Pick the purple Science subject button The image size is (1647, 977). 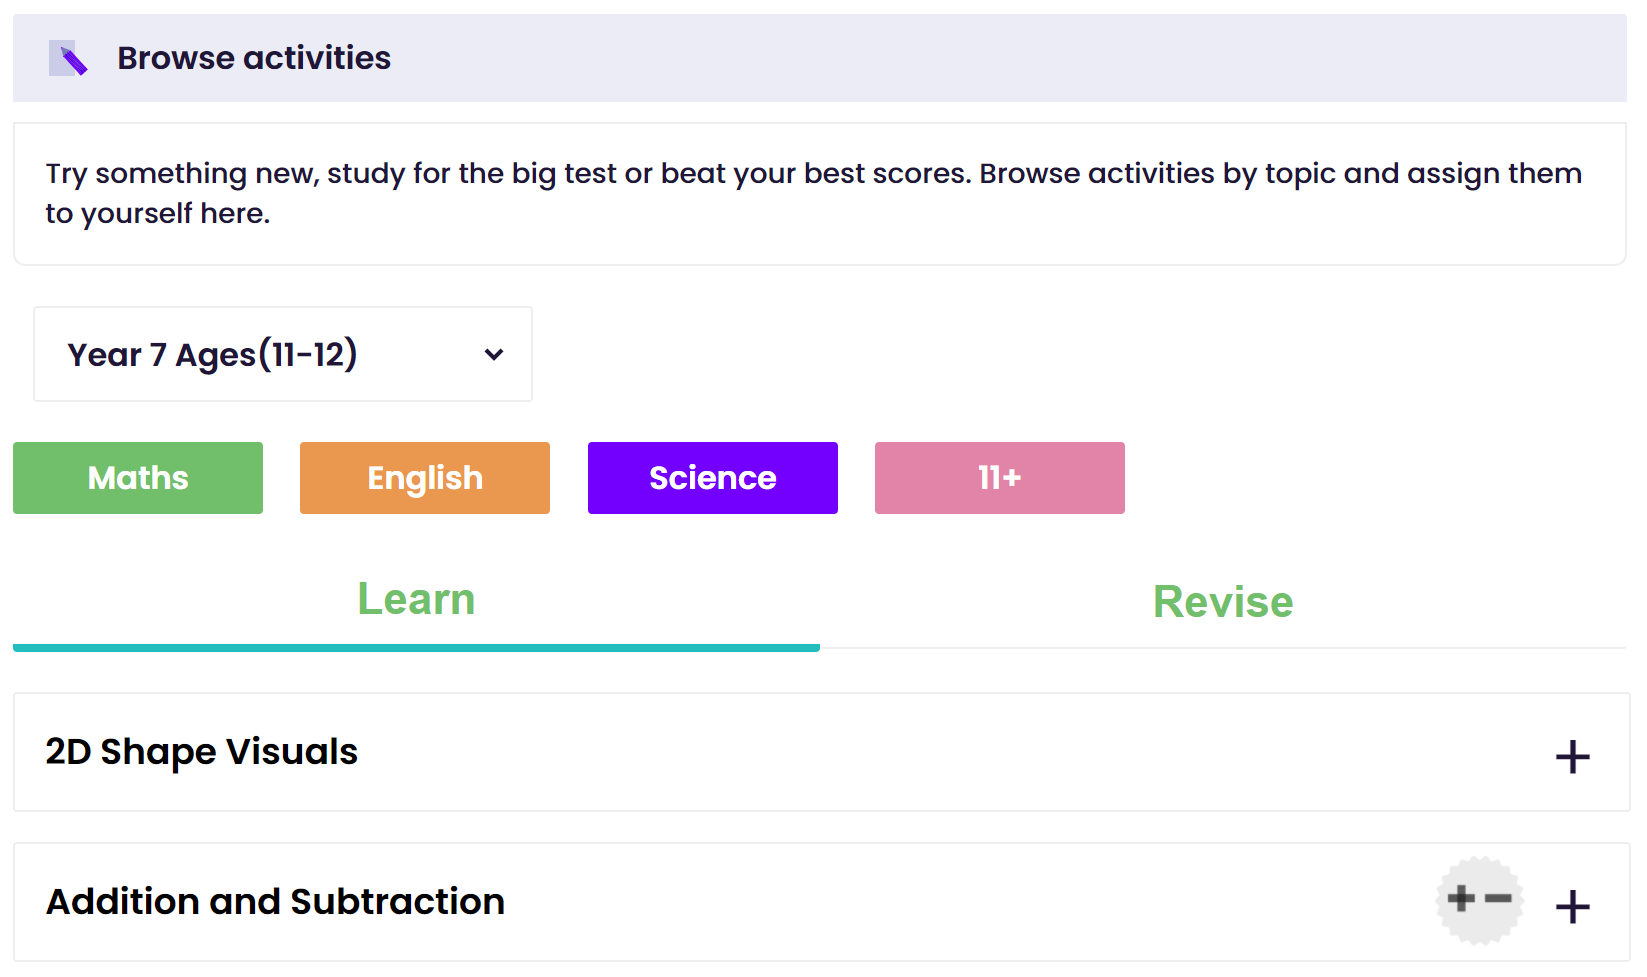tap(713, 478)
